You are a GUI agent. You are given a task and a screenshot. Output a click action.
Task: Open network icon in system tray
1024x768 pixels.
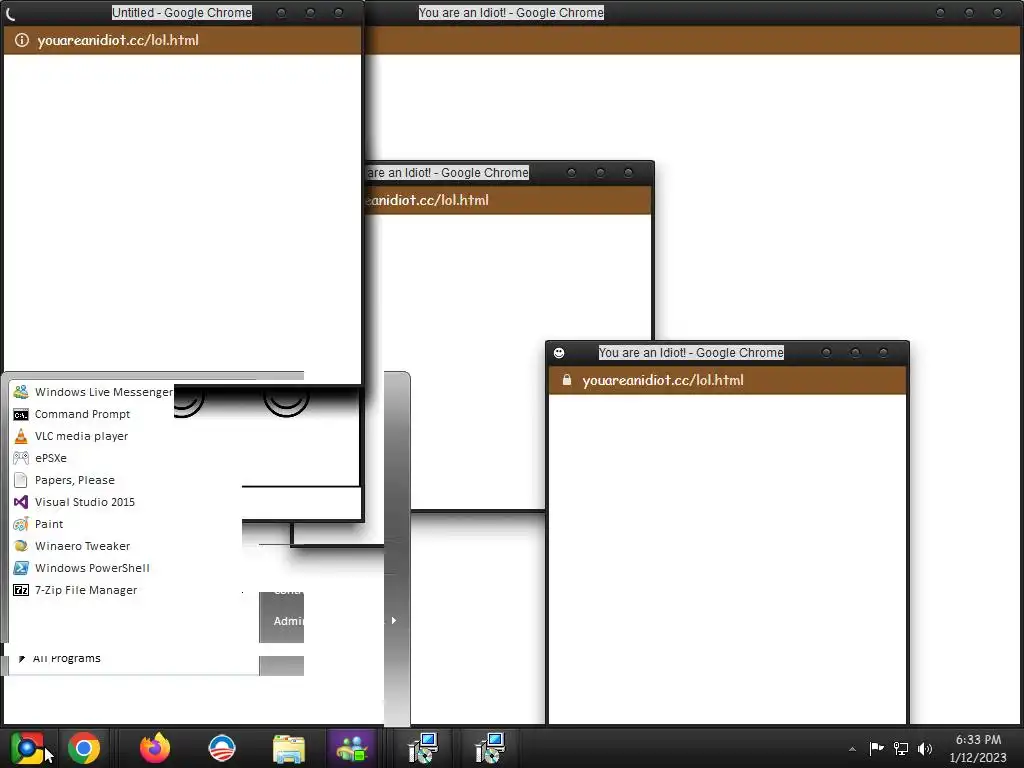[x=901, y=748]
